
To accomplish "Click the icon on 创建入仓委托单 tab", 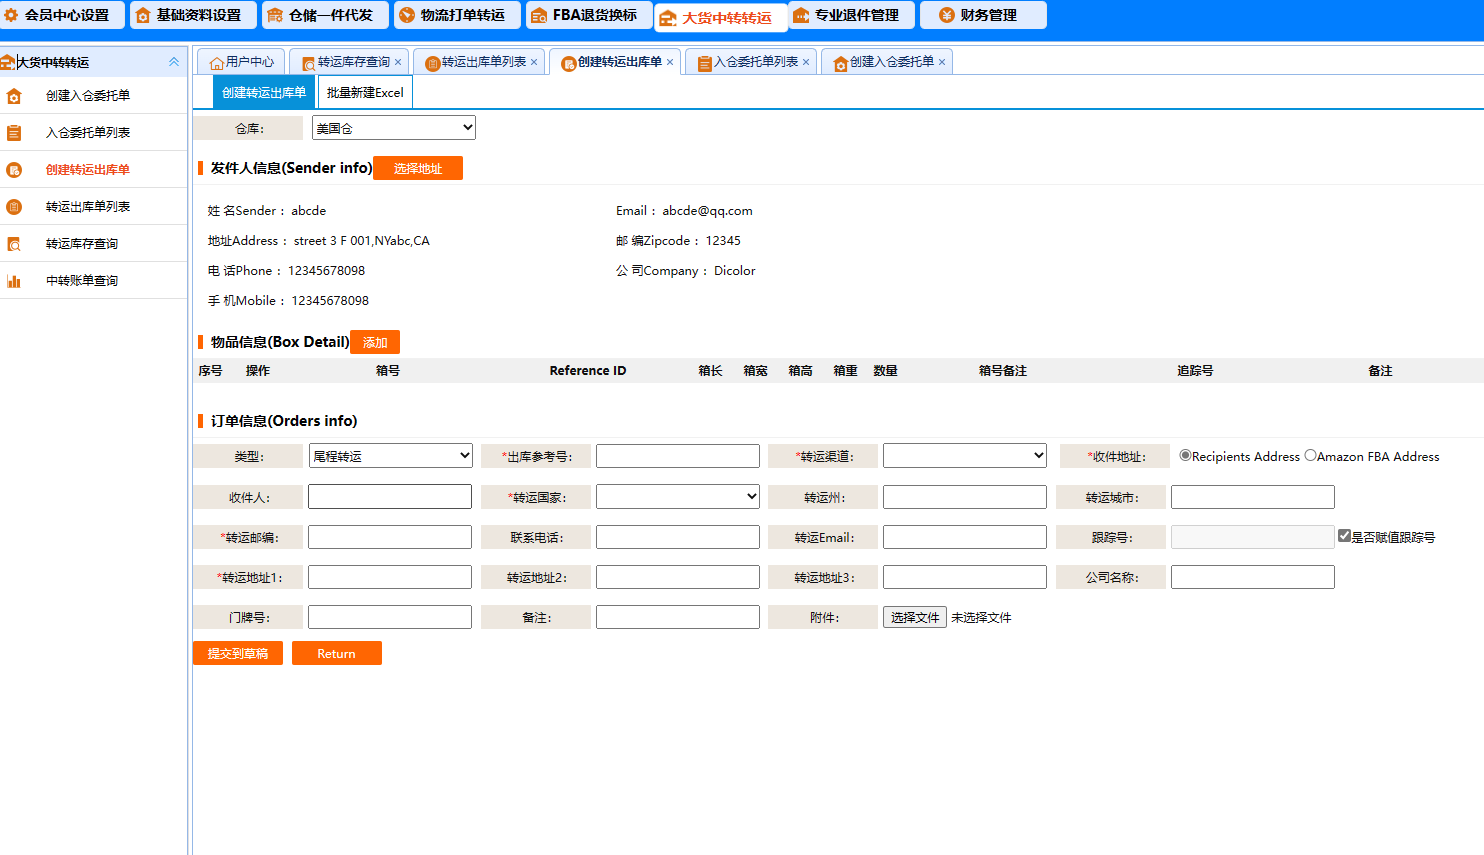I will click(x=841, y=63).
